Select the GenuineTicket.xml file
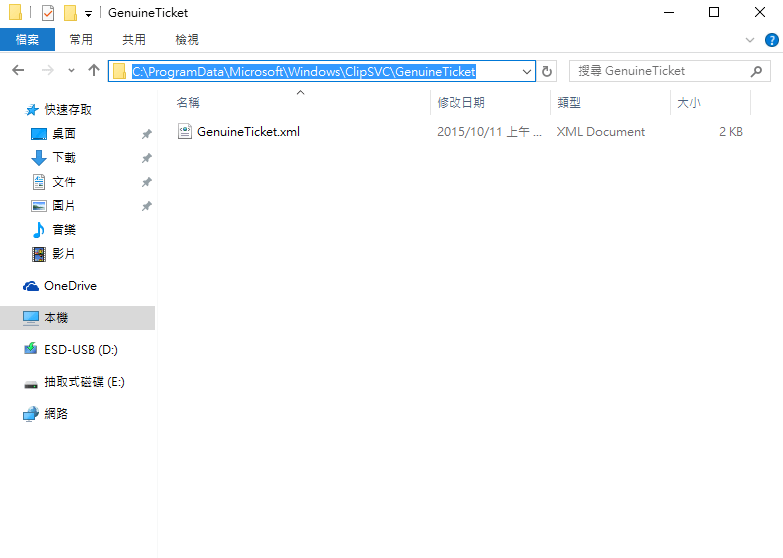The height and width of the screenshot is (558, 783). 248,132
